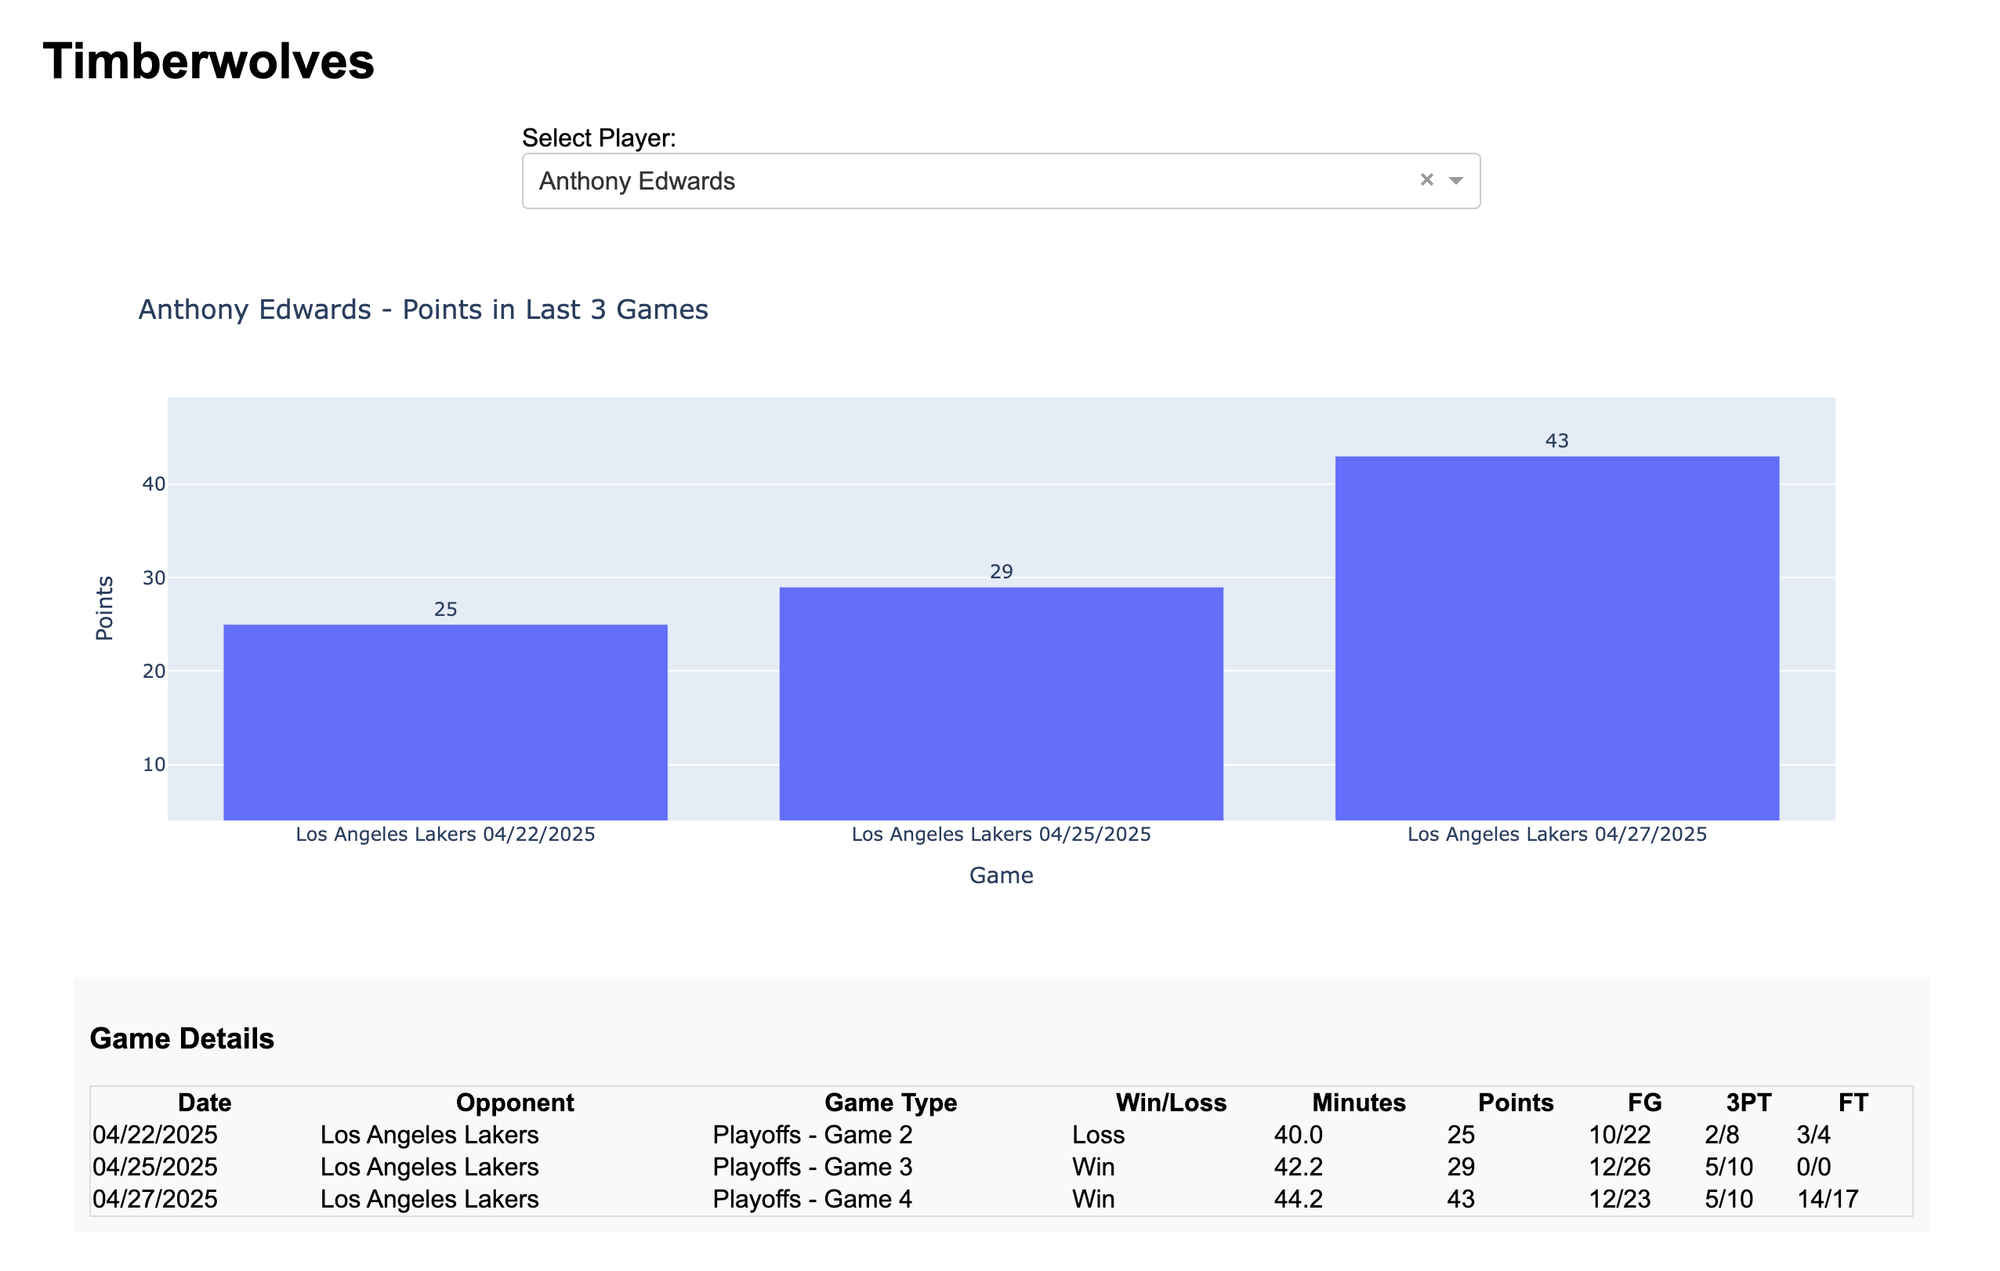The width and height of the screenshot is (2000, 1271).
Task: Select the Playoffs - Game 4 table row
Action: pos(1001,1199)
